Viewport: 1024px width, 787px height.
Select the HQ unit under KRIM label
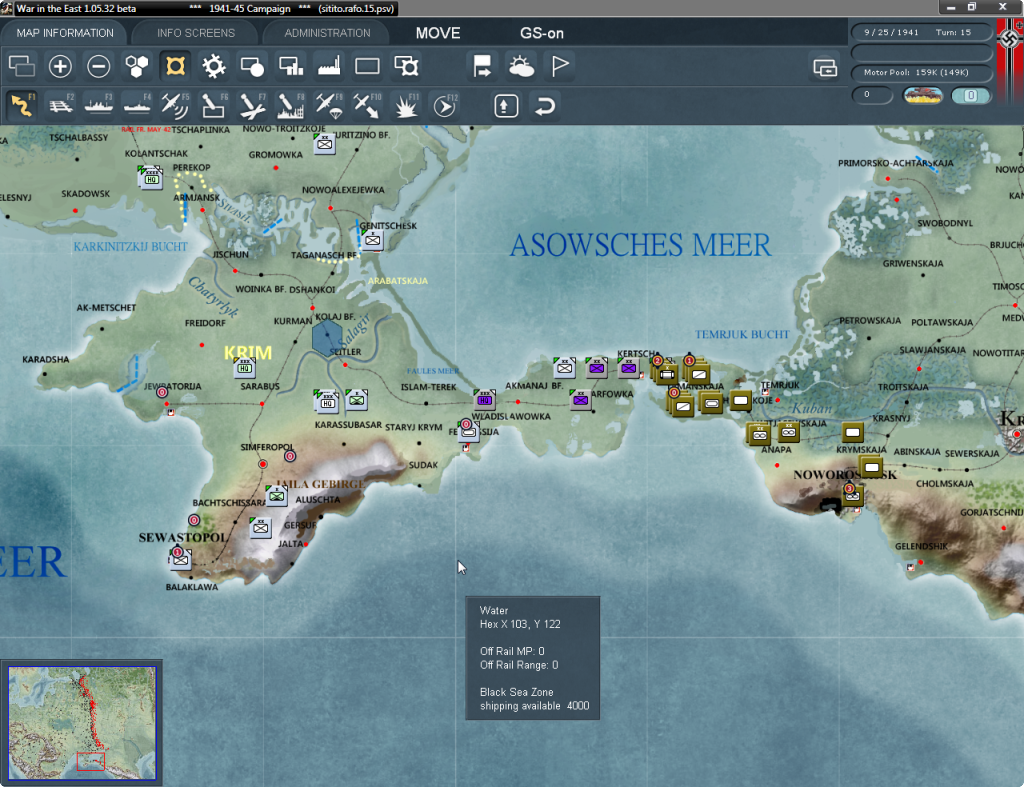(x=245, y=368)
